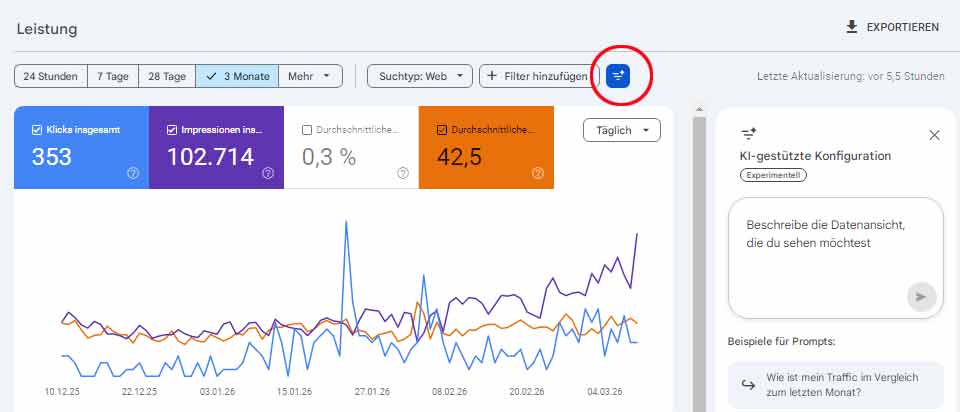
Task: Click the Impressionen value 102.714
Action: (210, 157)
